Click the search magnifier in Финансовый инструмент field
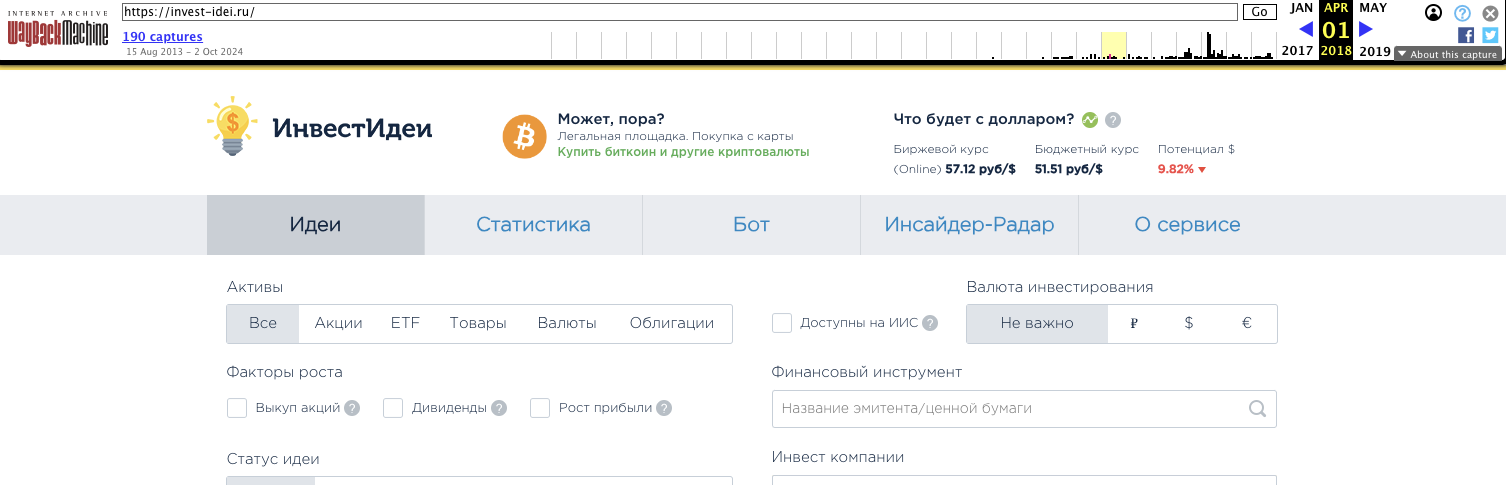This screenshot has height=485, width=1506. [x=1257, y=408]
